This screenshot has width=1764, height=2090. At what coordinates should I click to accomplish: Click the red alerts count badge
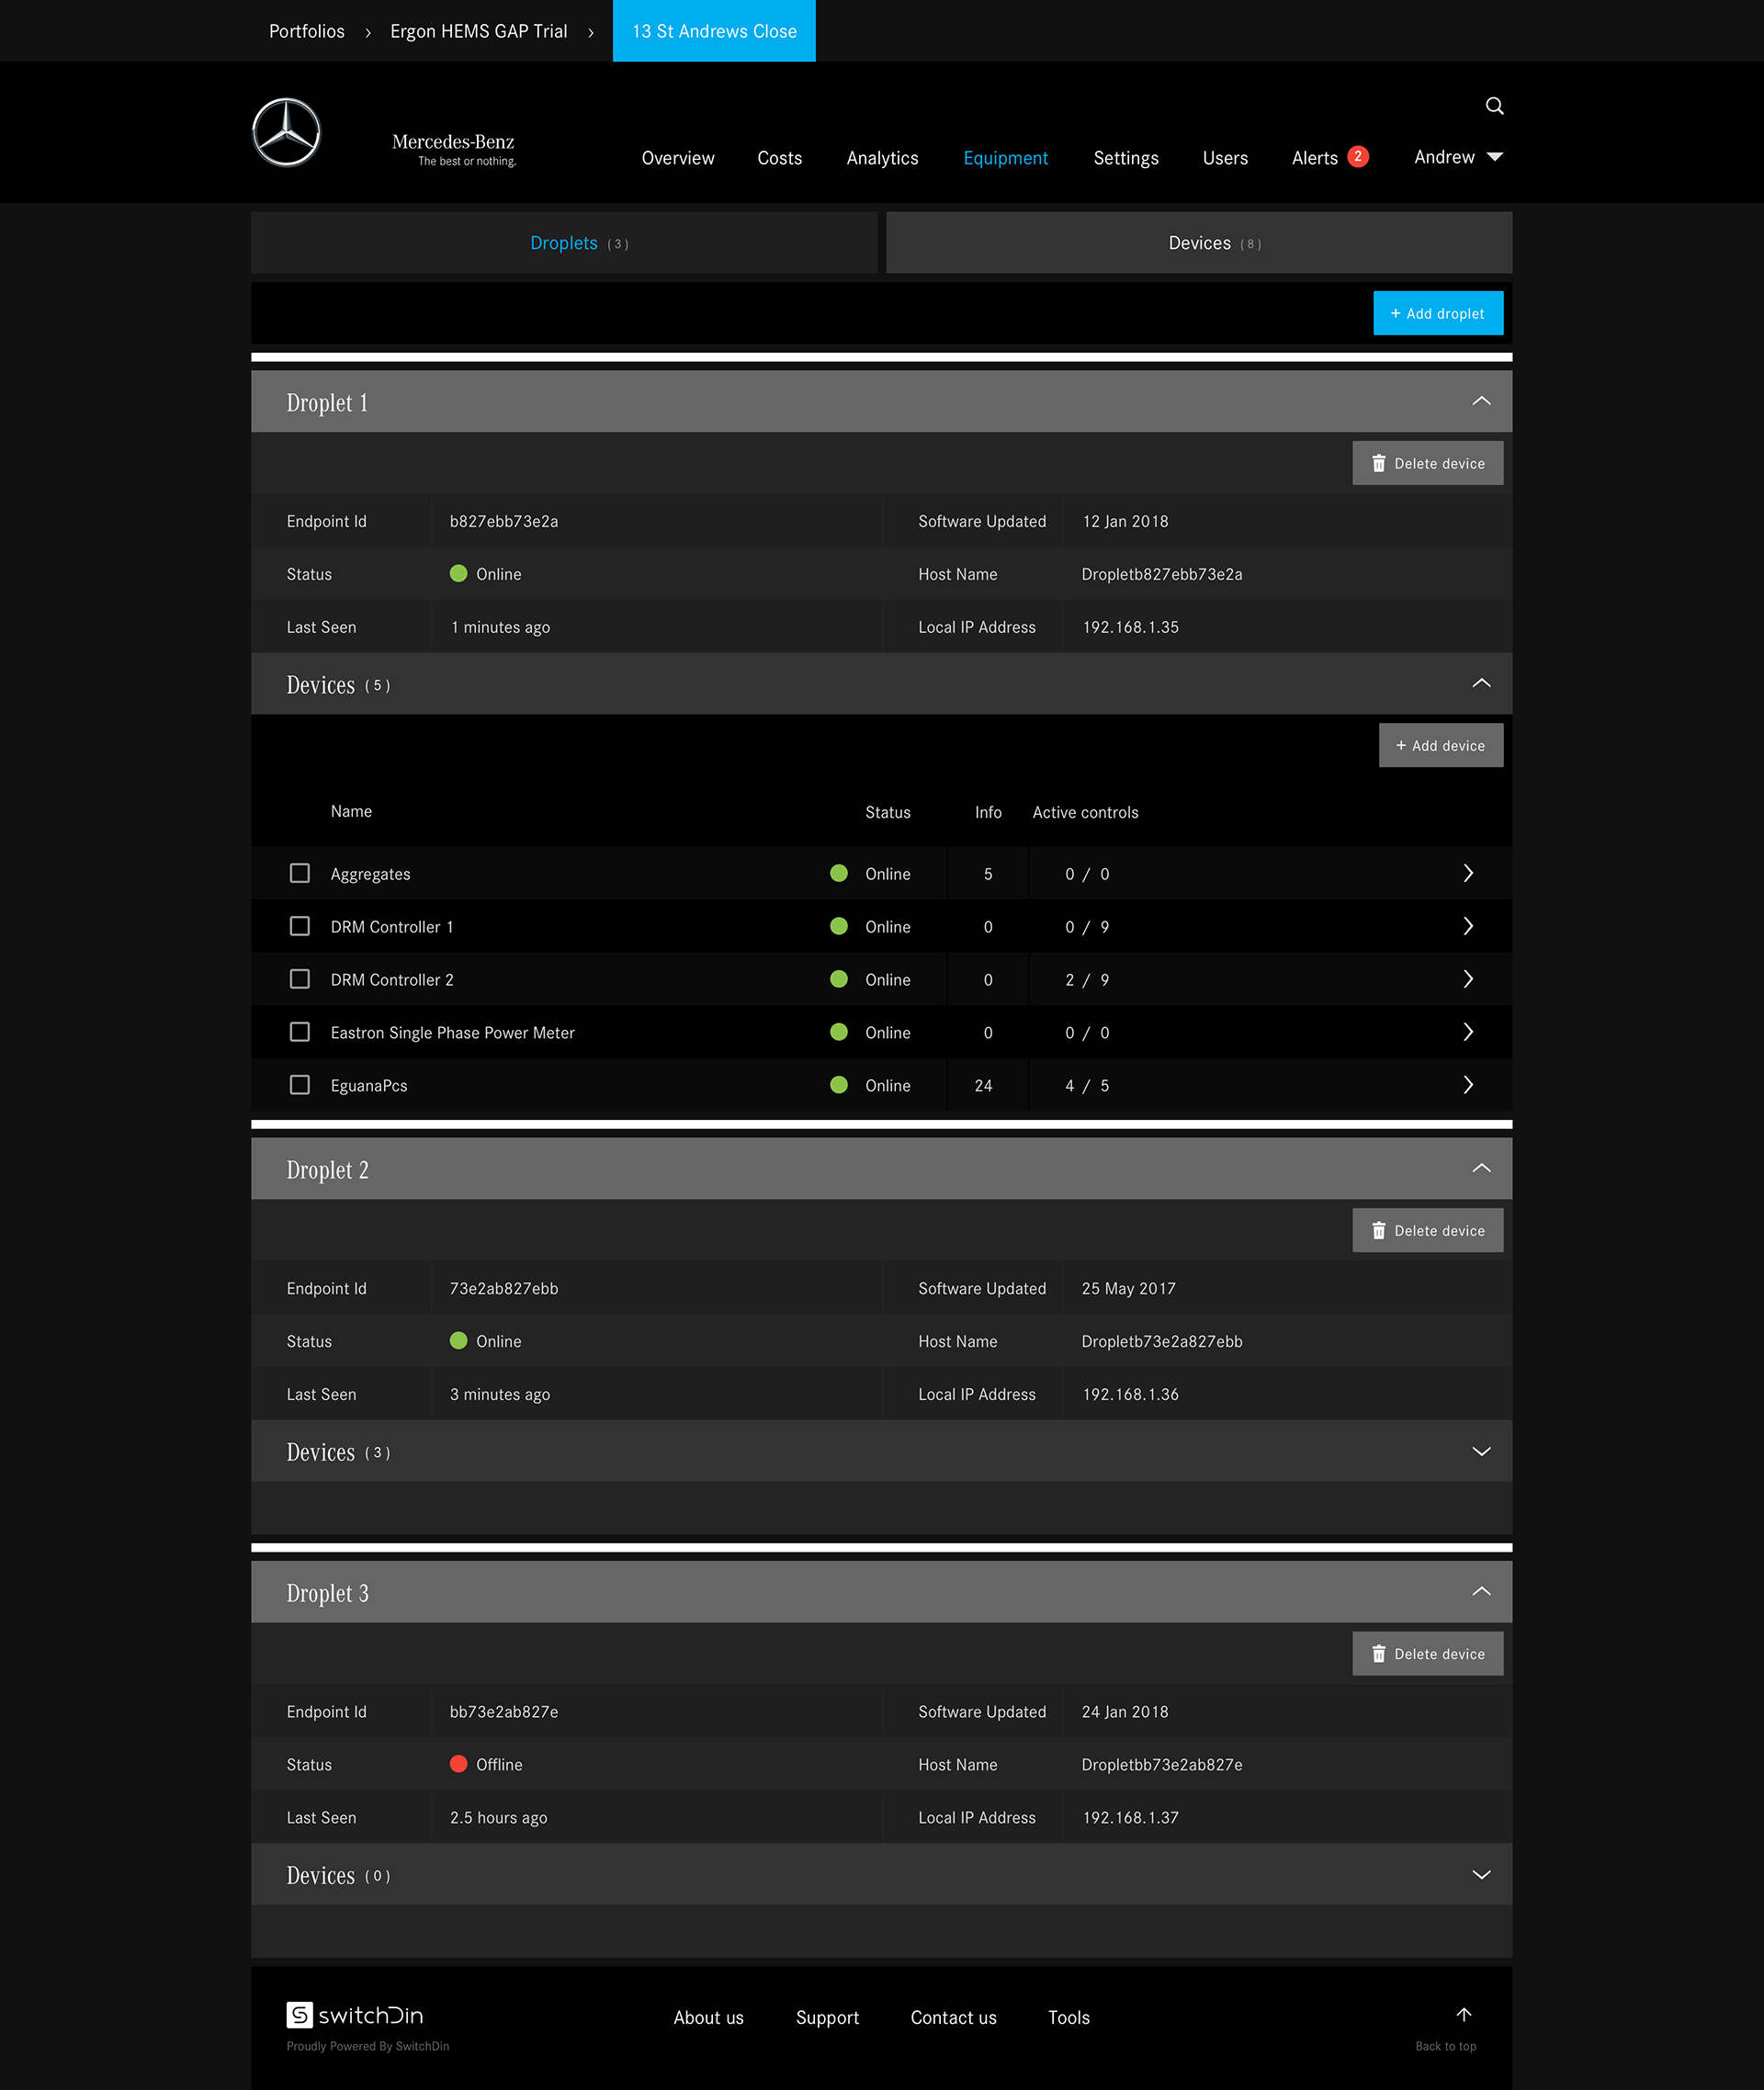[1357, 157]
